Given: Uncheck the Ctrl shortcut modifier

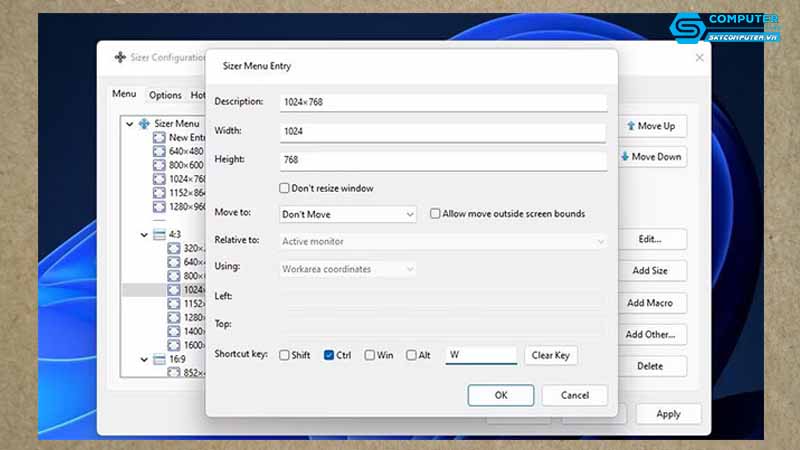Looking at the screenshot, I should pyautogui.click(x=330, y=355).
